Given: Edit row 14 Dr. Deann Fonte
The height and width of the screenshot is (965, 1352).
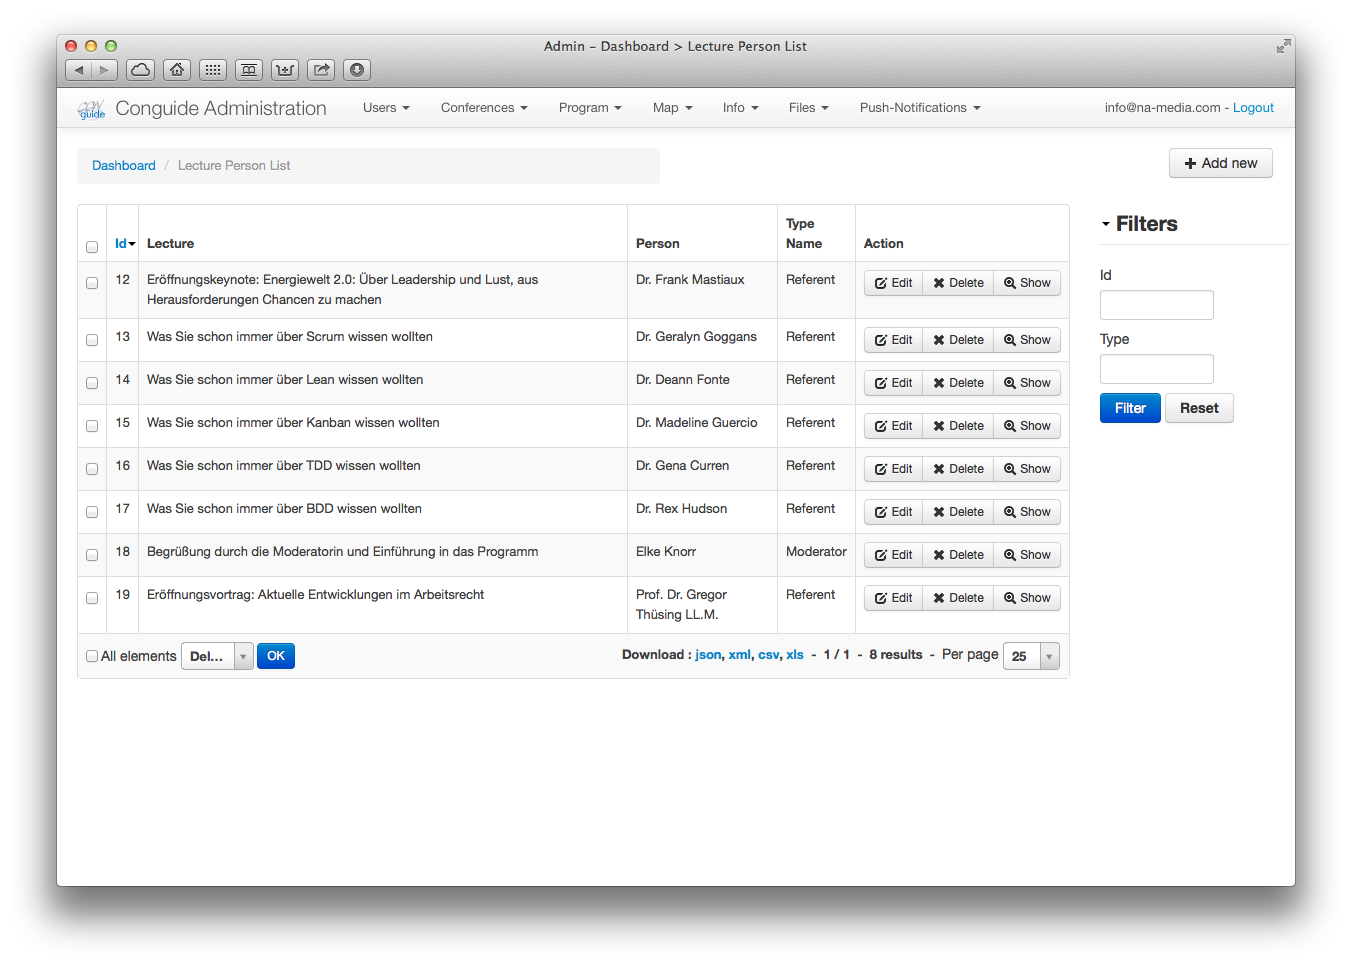Looking at the screenshot, I should (893, 383).
